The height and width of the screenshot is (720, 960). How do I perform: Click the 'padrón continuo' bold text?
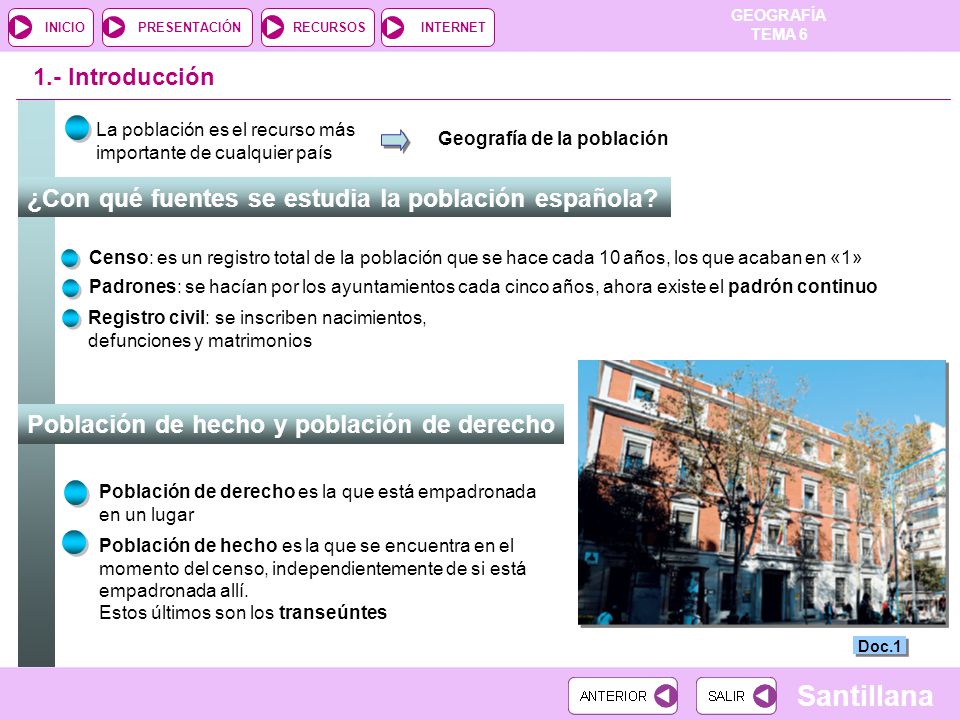(802, 287)
